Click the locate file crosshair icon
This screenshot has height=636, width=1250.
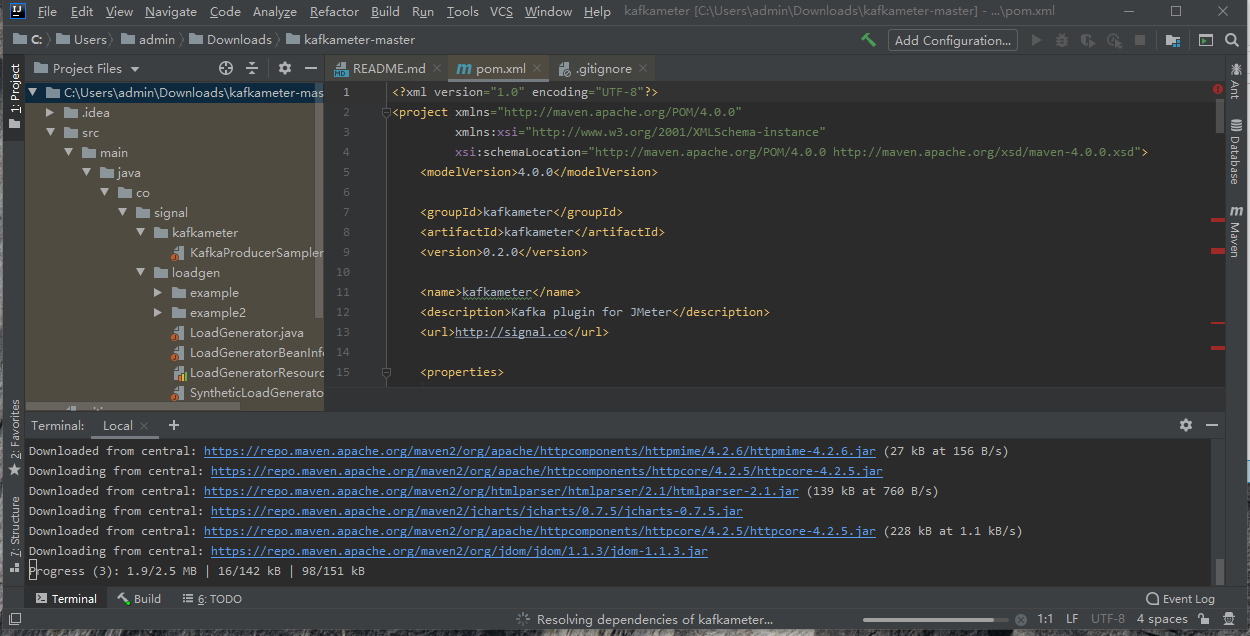pyautogui.click(x=226, y=68)
